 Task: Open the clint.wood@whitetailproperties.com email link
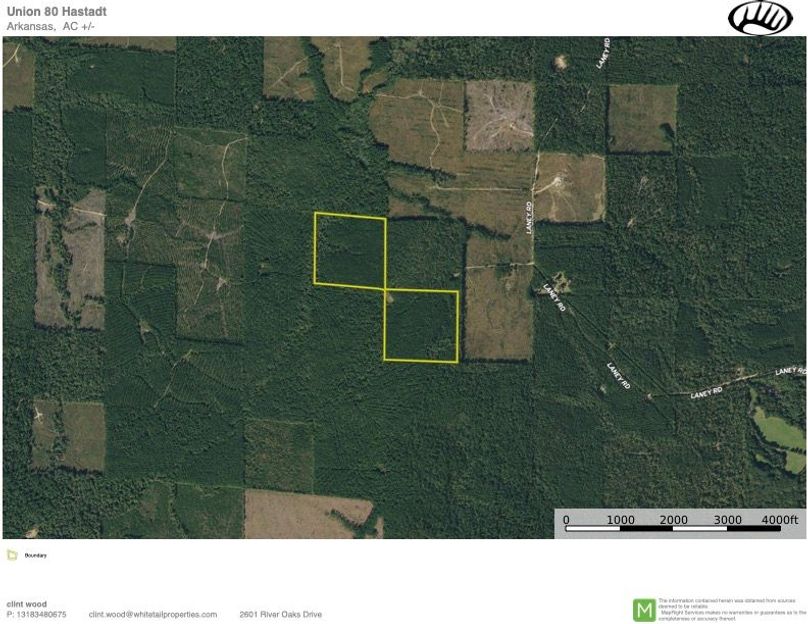(x=153, y=614)
